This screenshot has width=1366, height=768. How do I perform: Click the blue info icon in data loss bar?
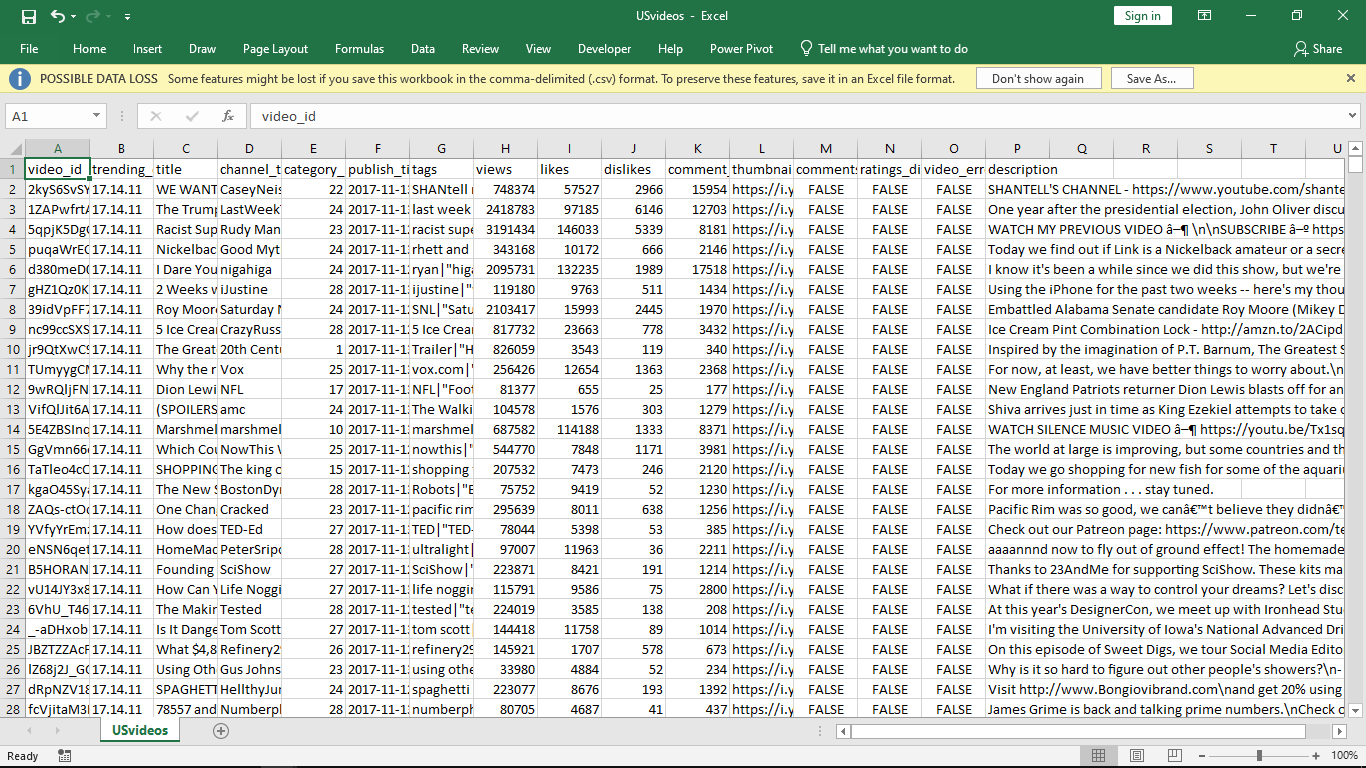click(x=21, y=78)
